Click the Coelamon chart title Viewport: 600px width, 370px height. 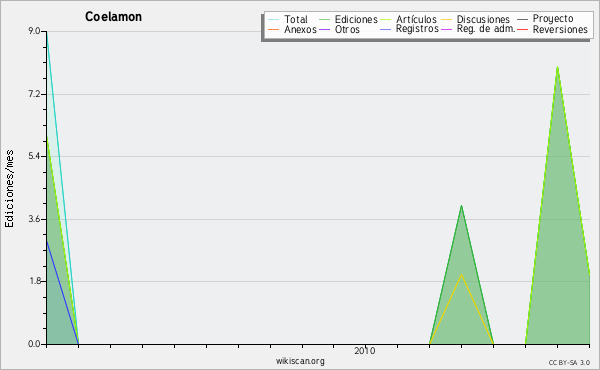pos(114,17)
